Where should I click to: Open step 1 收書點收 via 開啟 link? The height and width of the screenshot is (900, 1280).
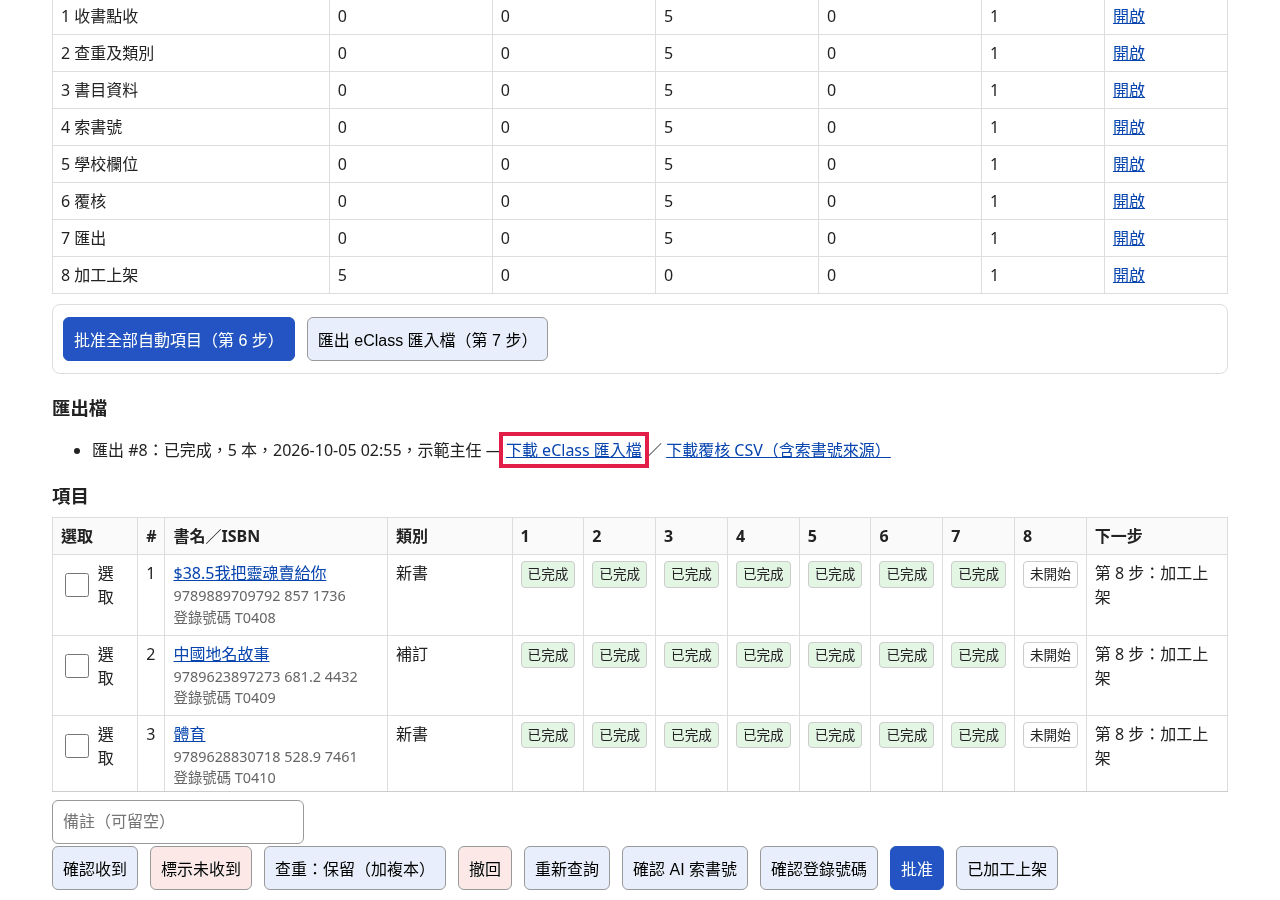(1129, 16)
